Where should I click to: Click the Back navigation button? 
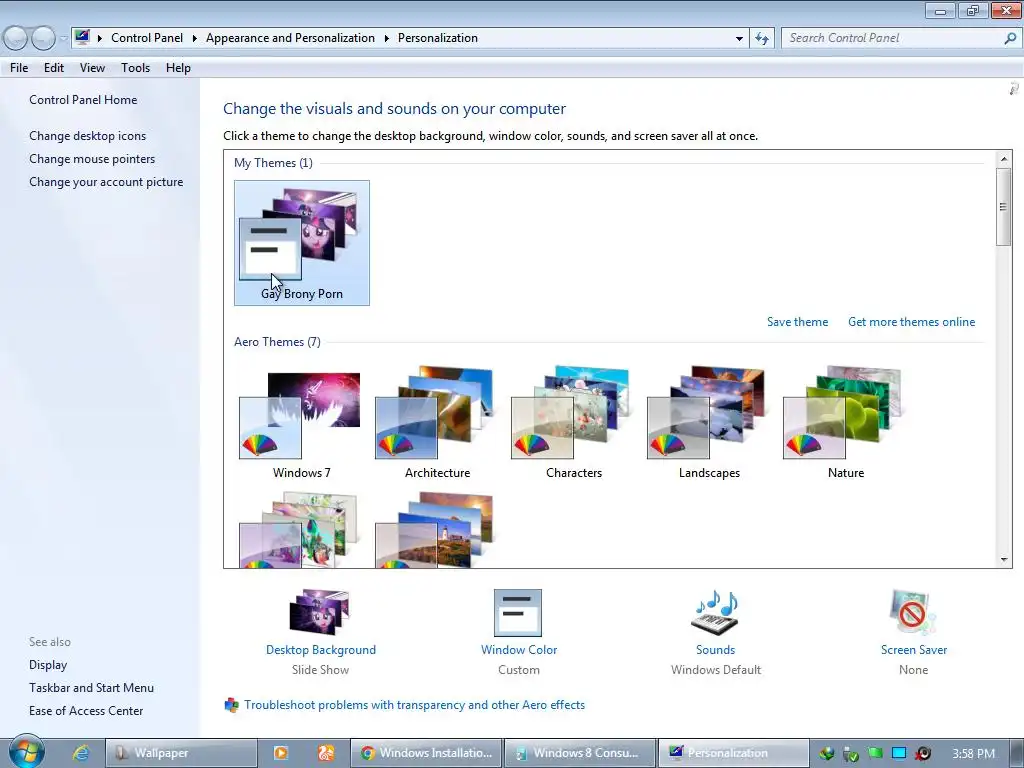click(x=15, y=38)
